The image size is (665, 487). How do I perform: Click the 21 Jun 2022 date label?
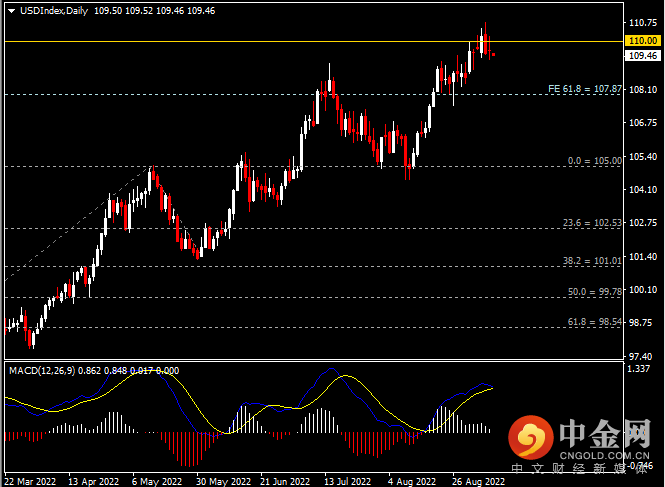[285, 481]
